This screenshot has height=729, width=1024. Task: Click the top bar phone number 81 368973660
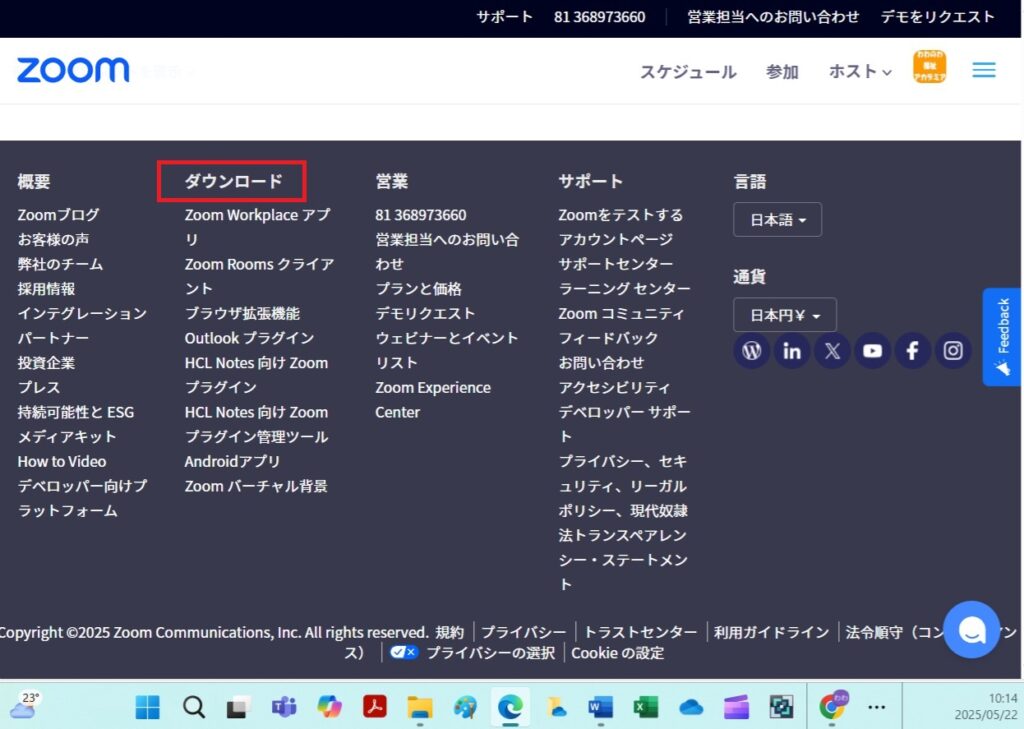600,16
